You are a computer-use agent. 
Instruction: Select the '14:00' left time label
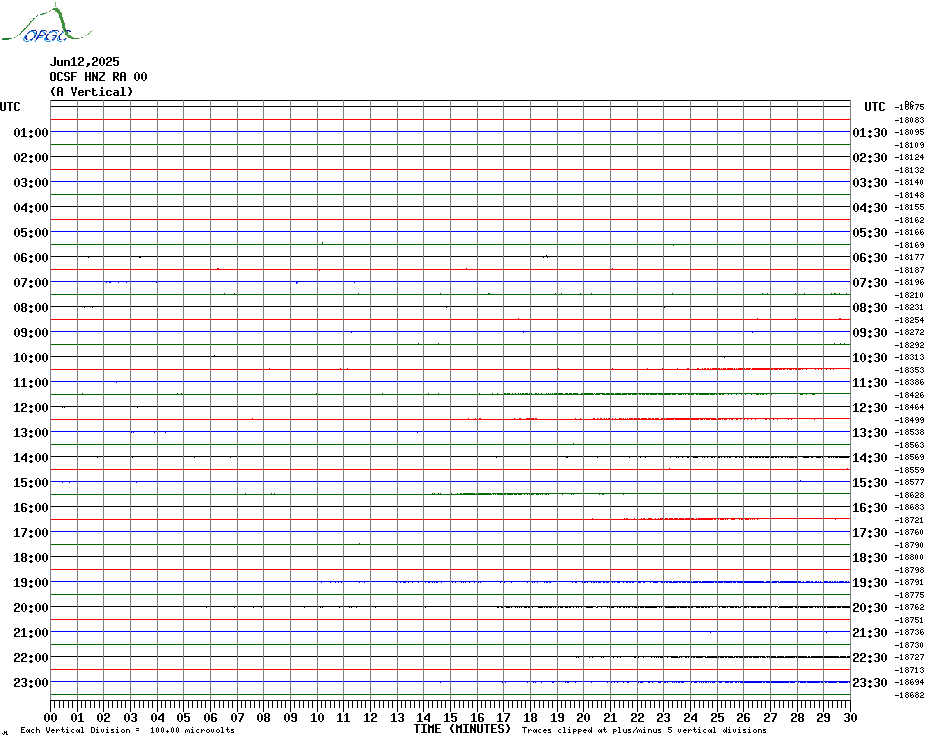tap(31, 457)
